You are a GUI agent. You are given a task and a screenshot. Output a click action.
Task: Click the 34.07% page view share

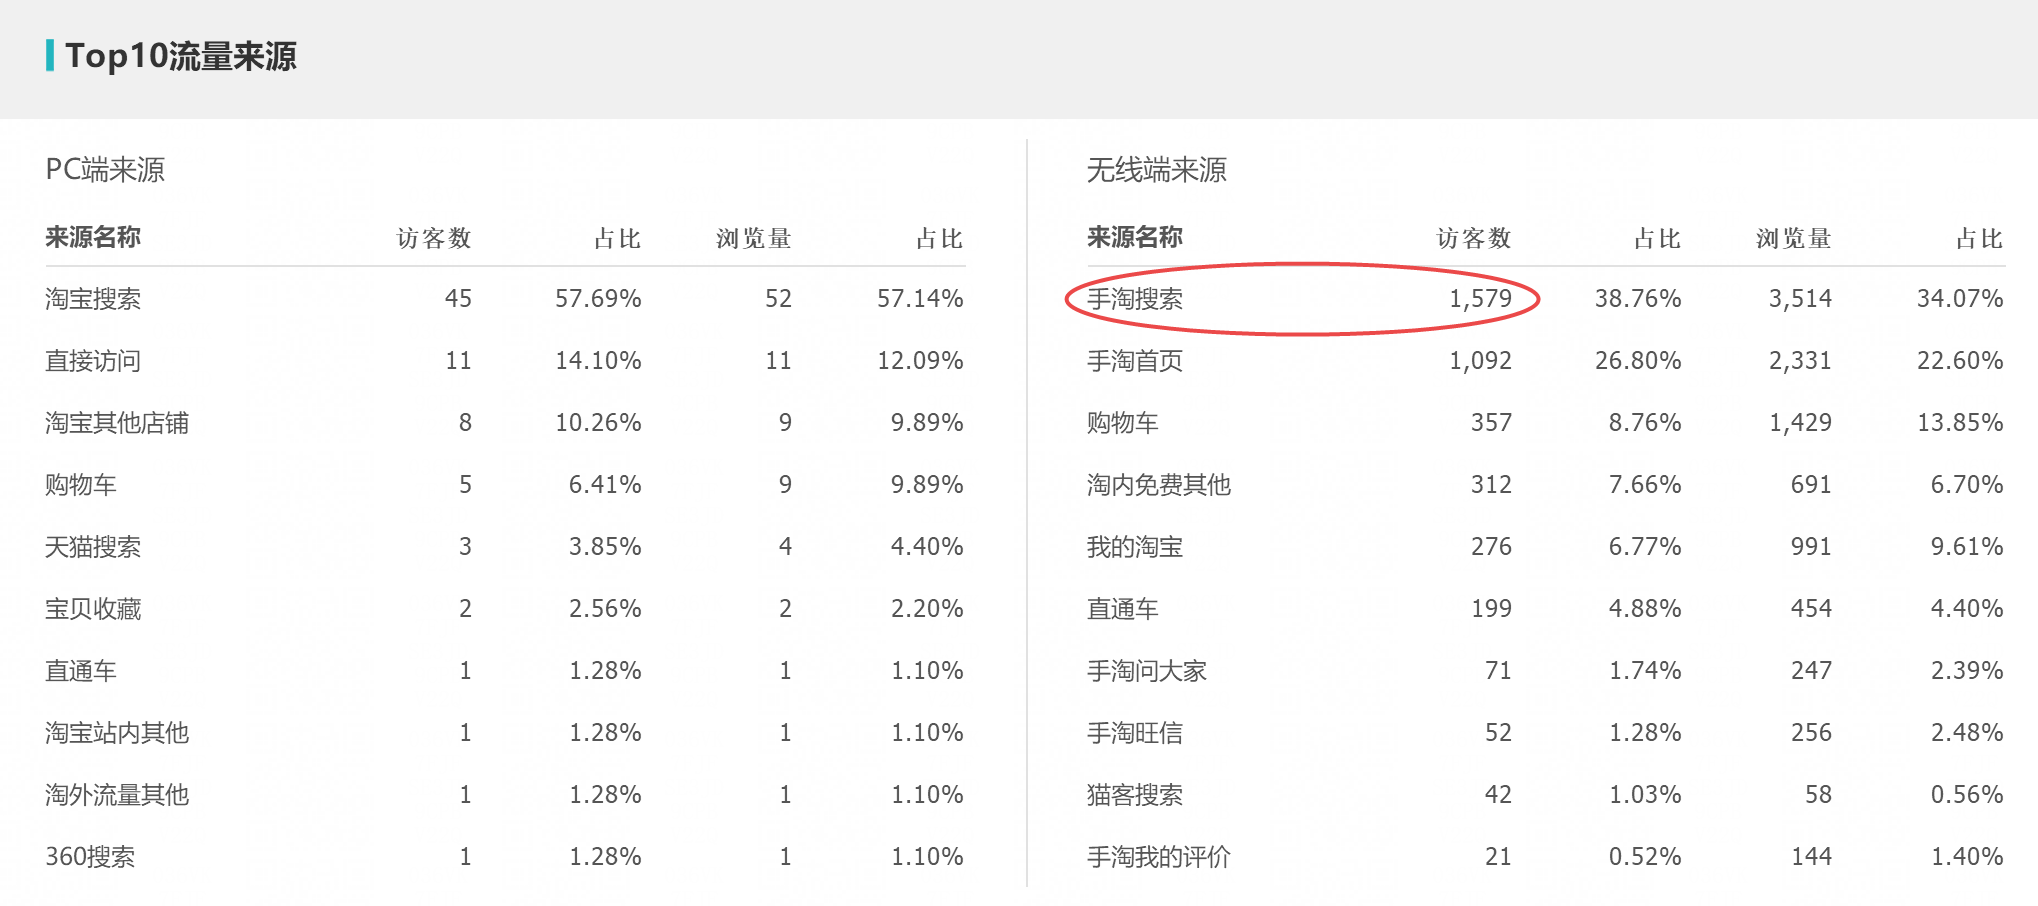pos(1960,299)
